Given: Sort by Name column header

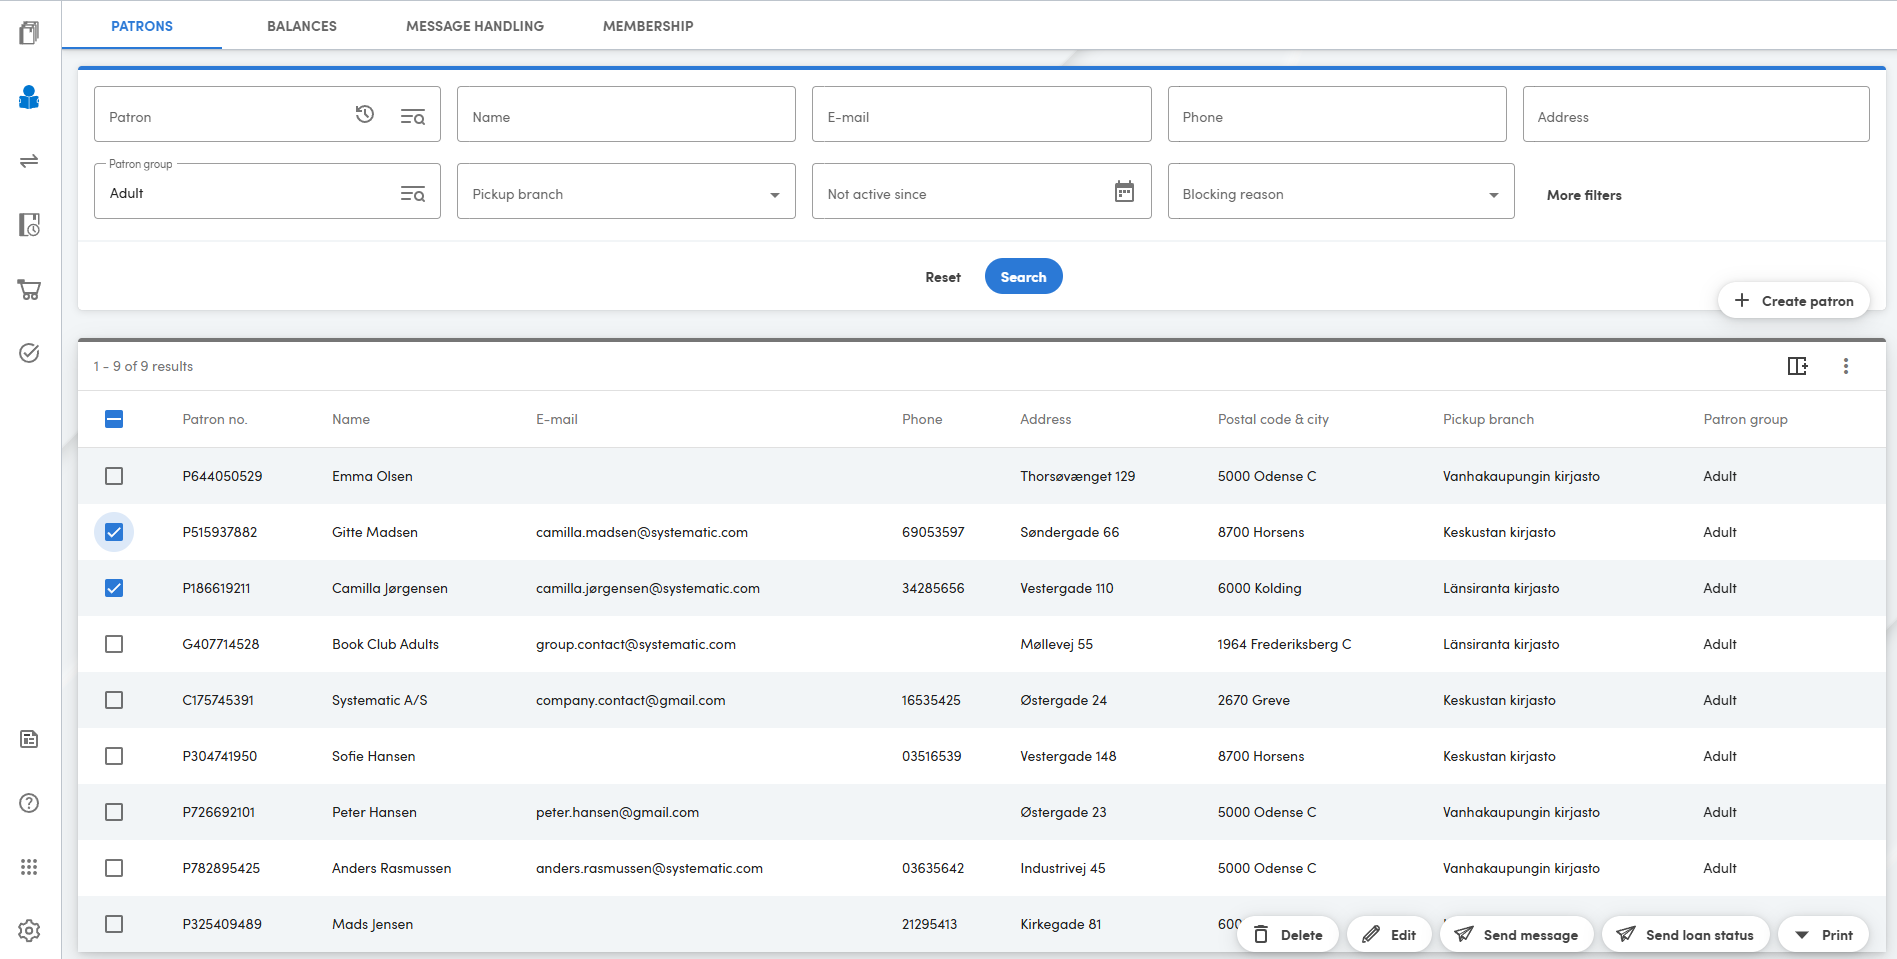Looking at the screenshot, I should (351, 419).
